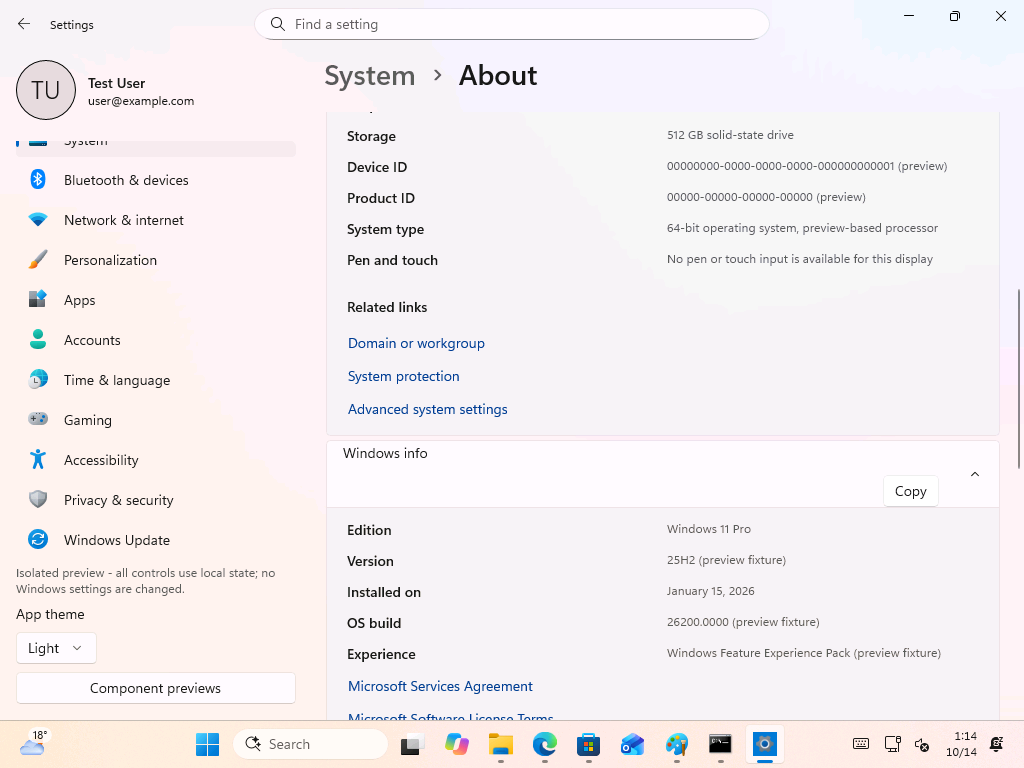Open Microsoft Store from the taskbar
The width and height of the screenshot is (1024, 768).
[x=588, y=744]
